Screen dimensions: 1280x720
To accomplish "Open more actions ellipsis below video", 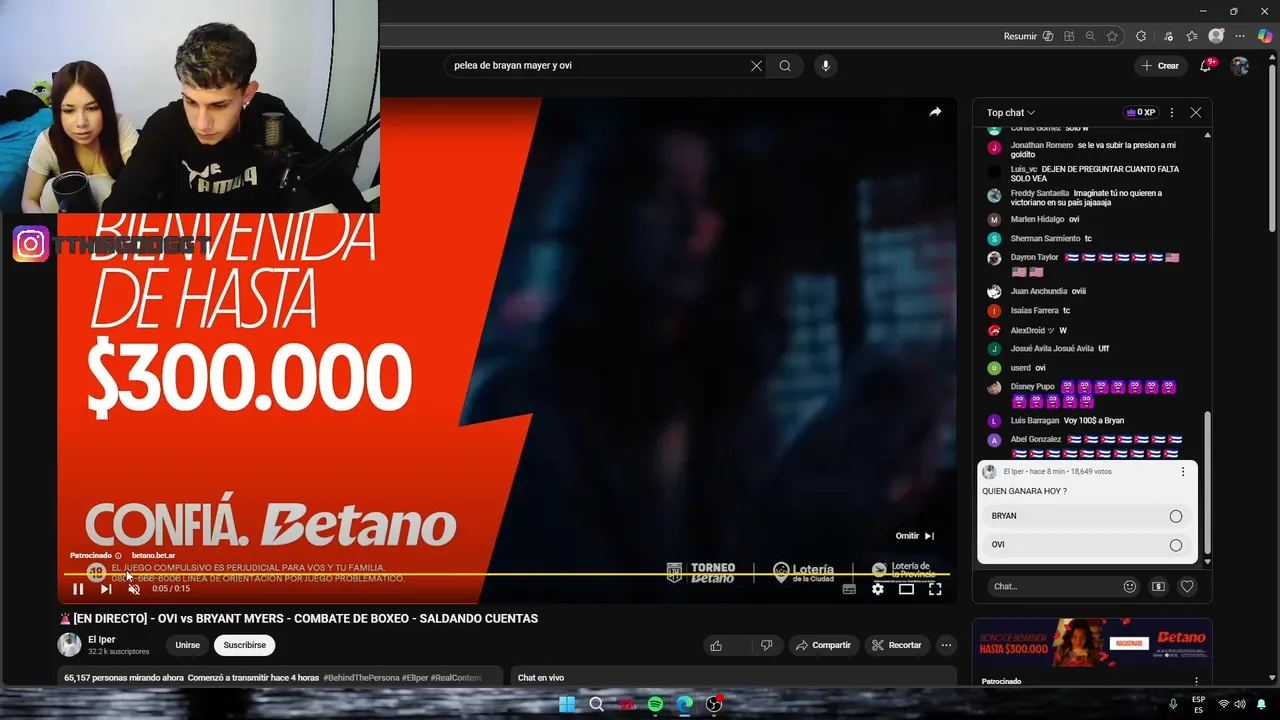I will [x=946, y=646].
